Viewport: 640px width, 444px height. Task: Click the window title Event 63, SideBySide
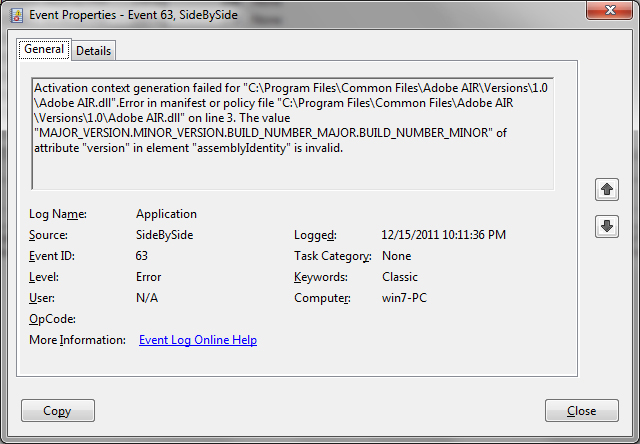[182, 15]
